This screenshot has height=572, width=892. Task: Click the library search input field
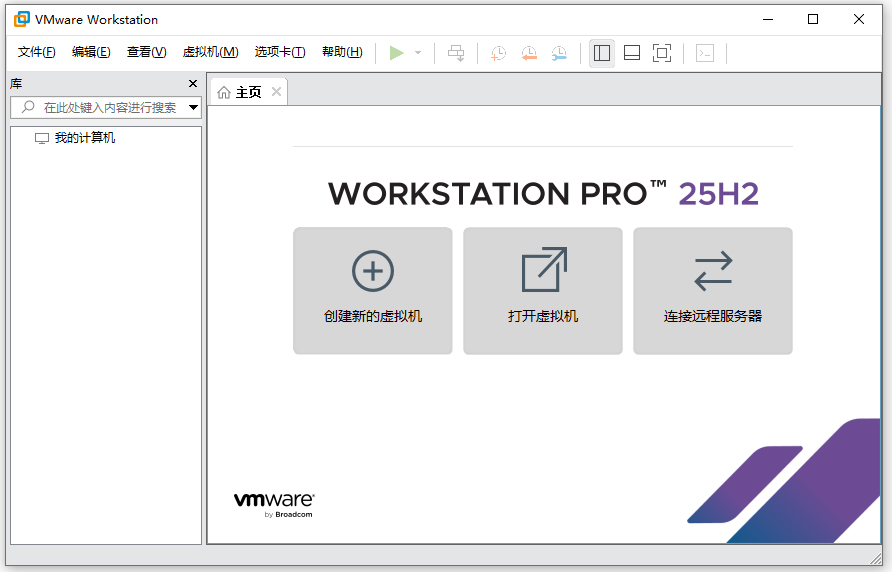point(106,108)
